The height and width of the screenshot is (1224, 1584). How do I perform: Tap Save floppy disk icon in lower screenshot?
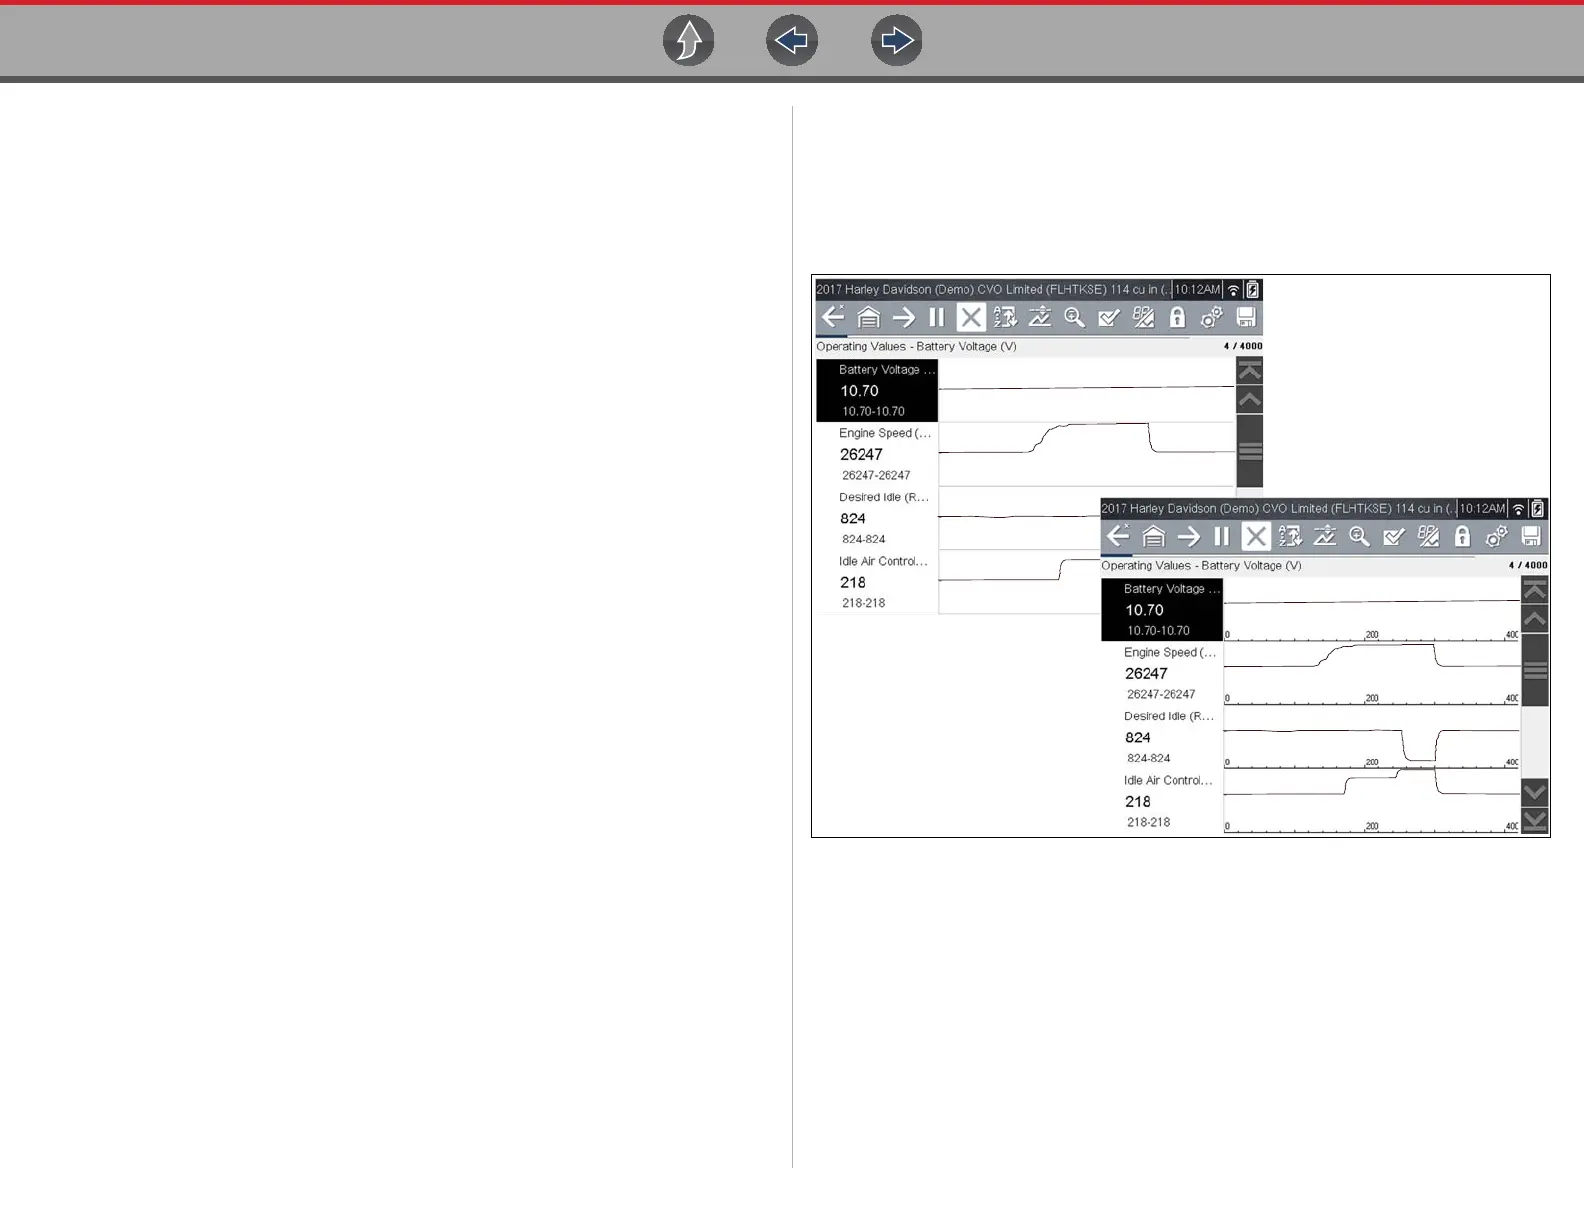pos(1531,536)
